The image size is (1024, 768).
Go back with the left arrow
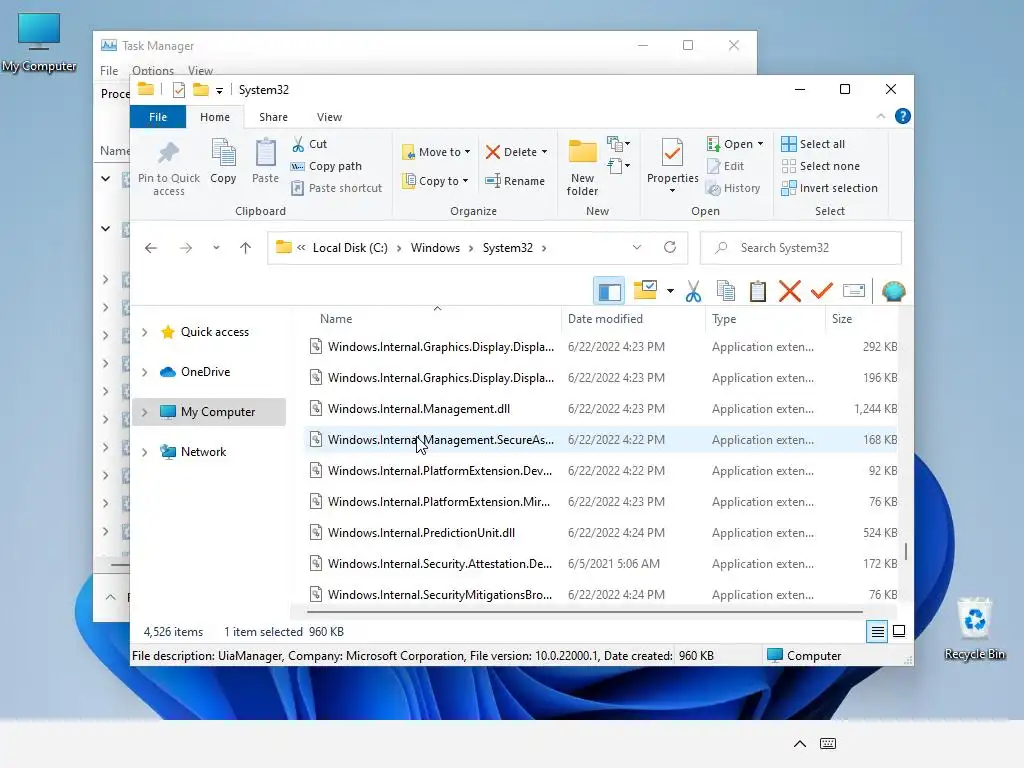[151, 248]
